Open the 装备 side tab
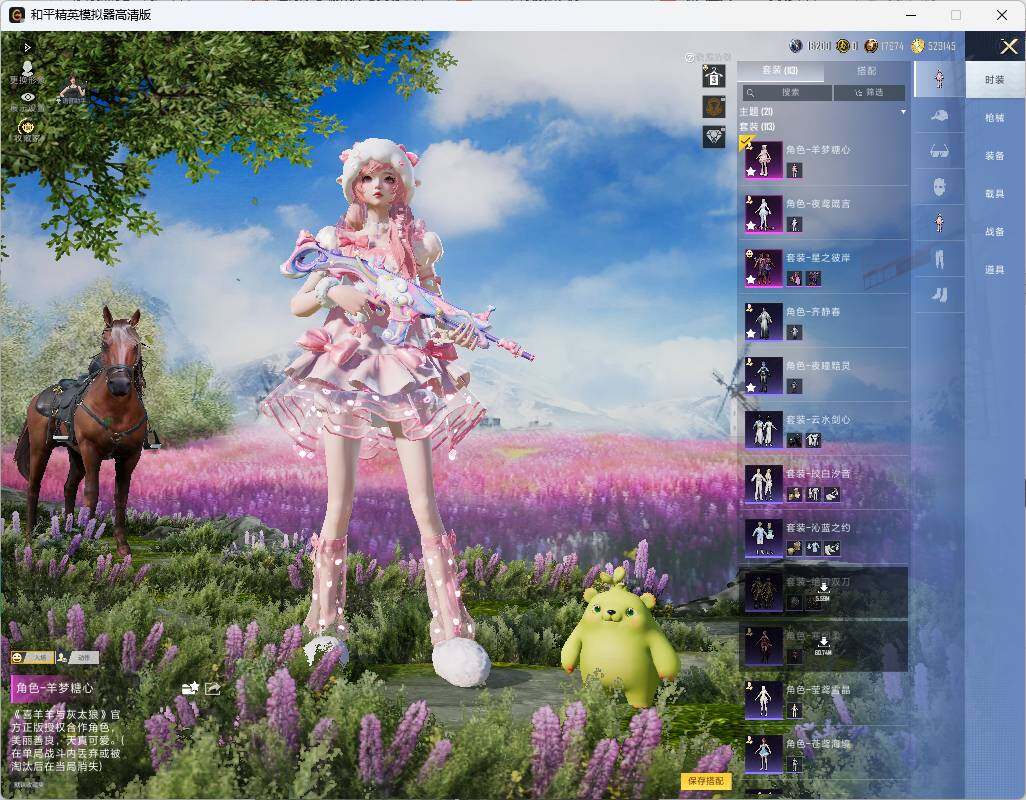 [x=995, y=156]
